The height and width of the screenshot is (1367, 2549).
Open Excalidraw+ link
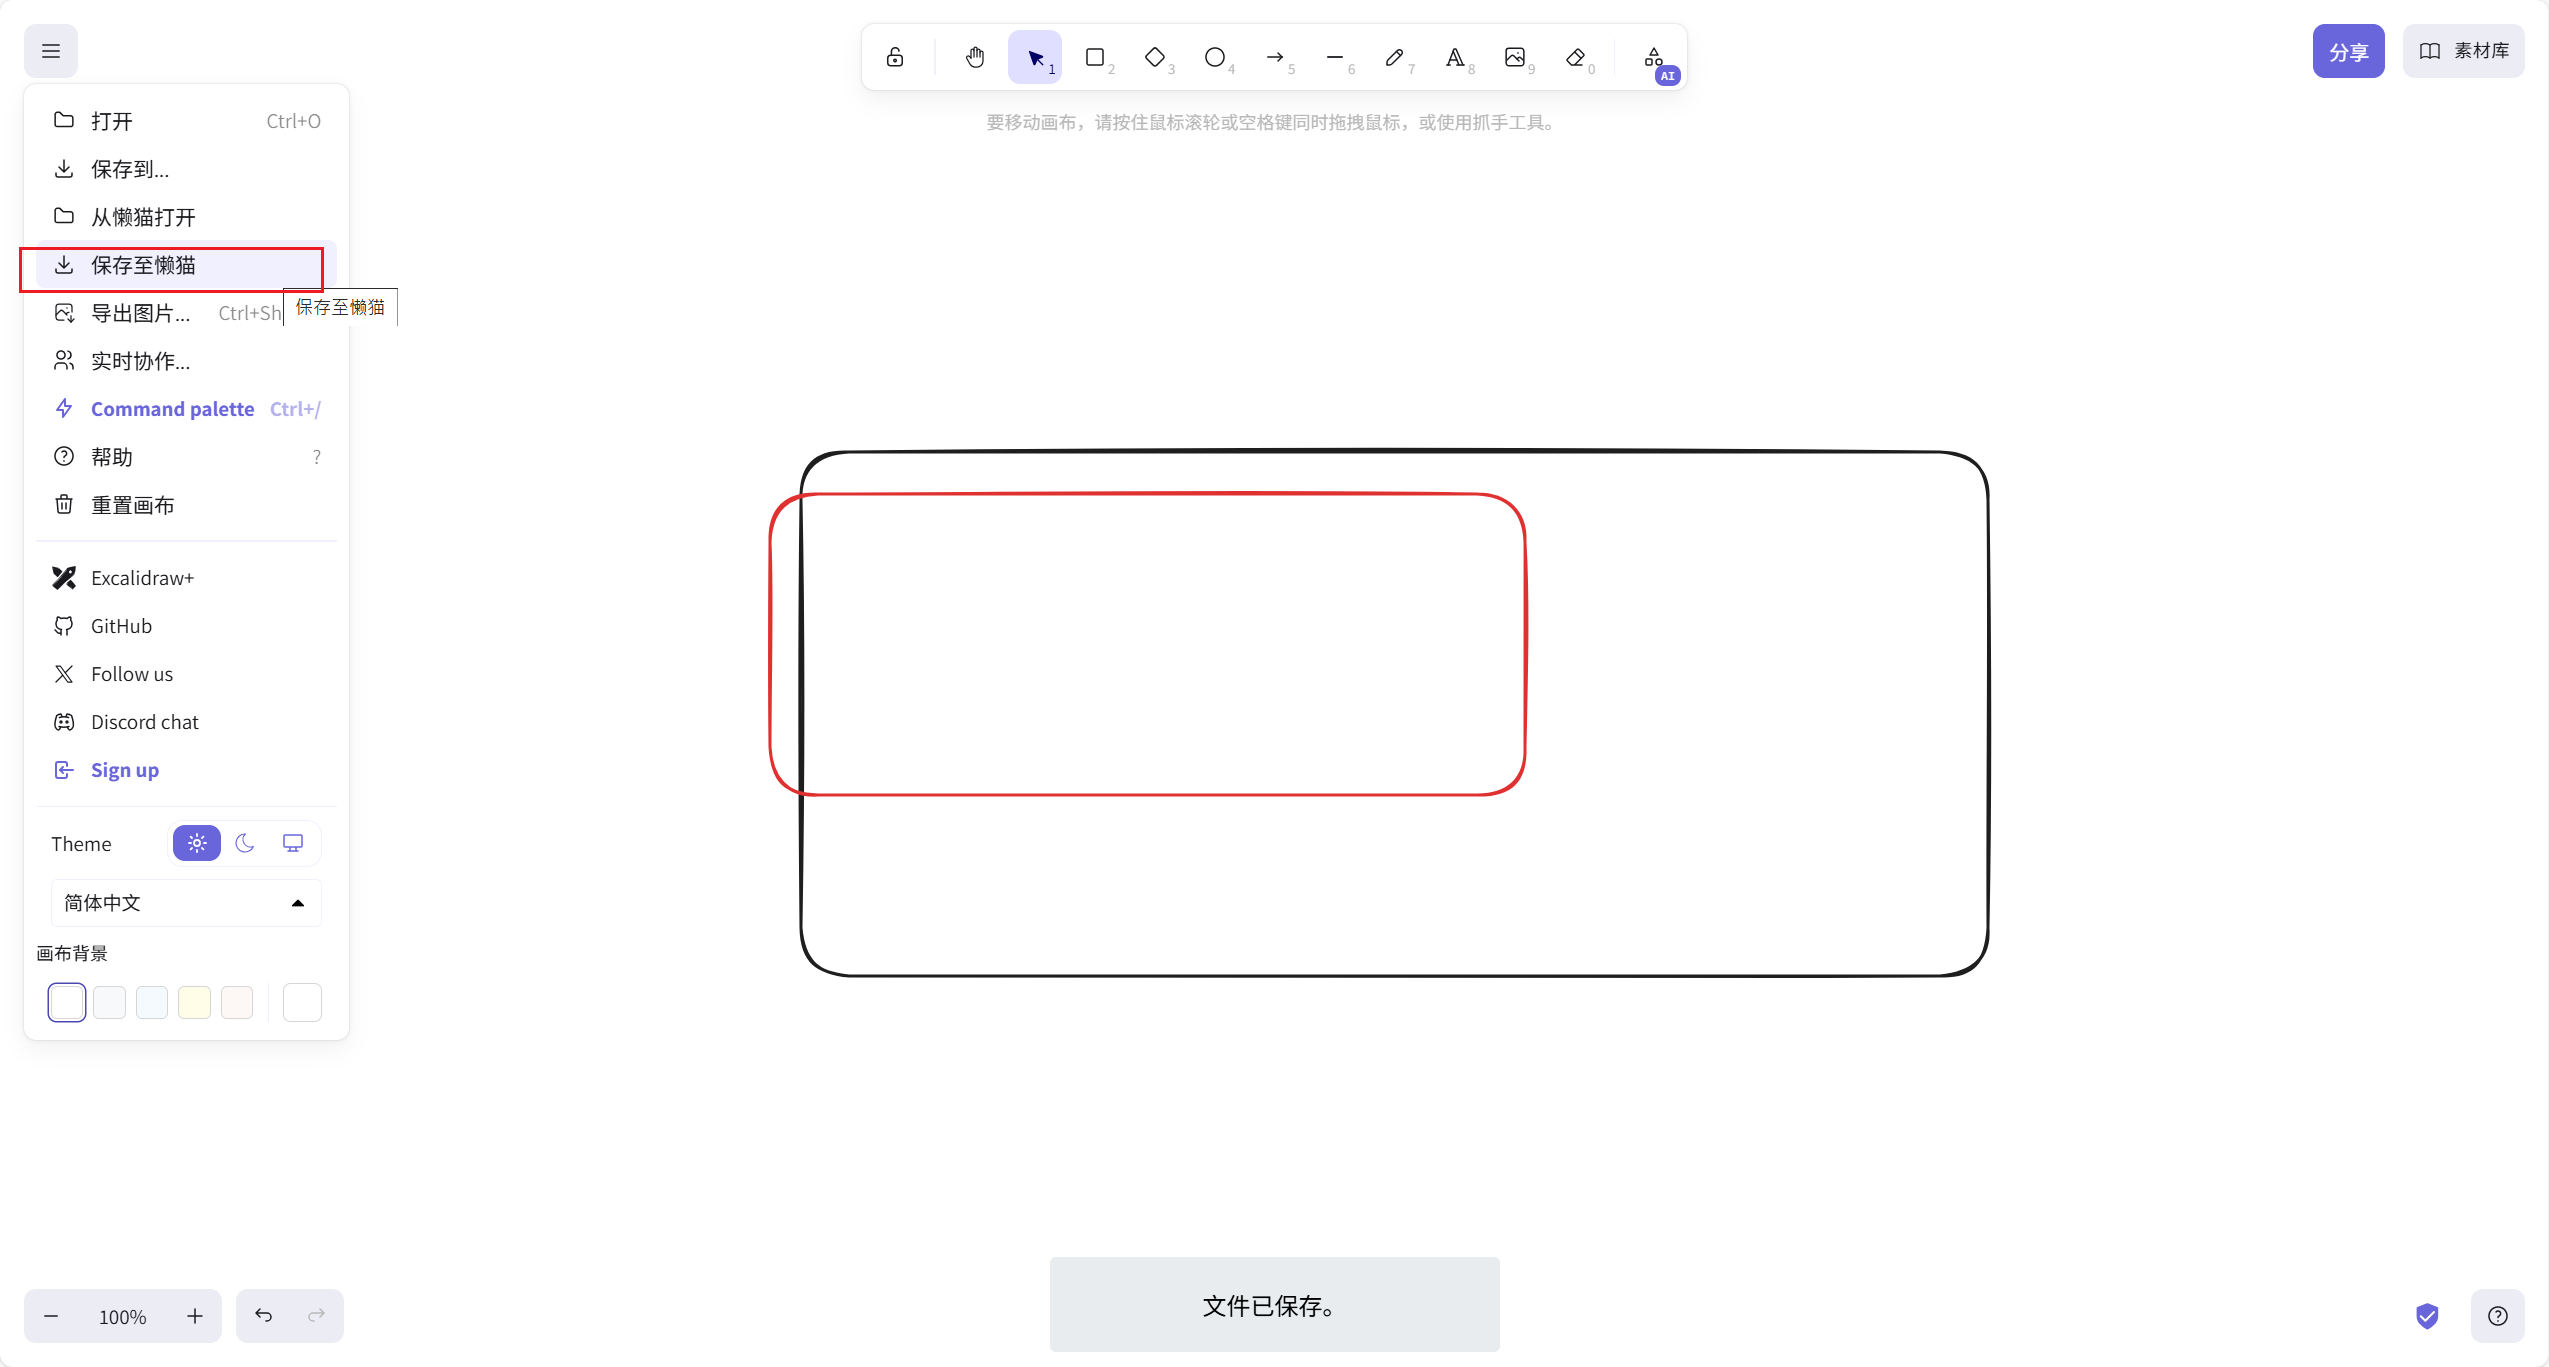click(x=186, y=578)
